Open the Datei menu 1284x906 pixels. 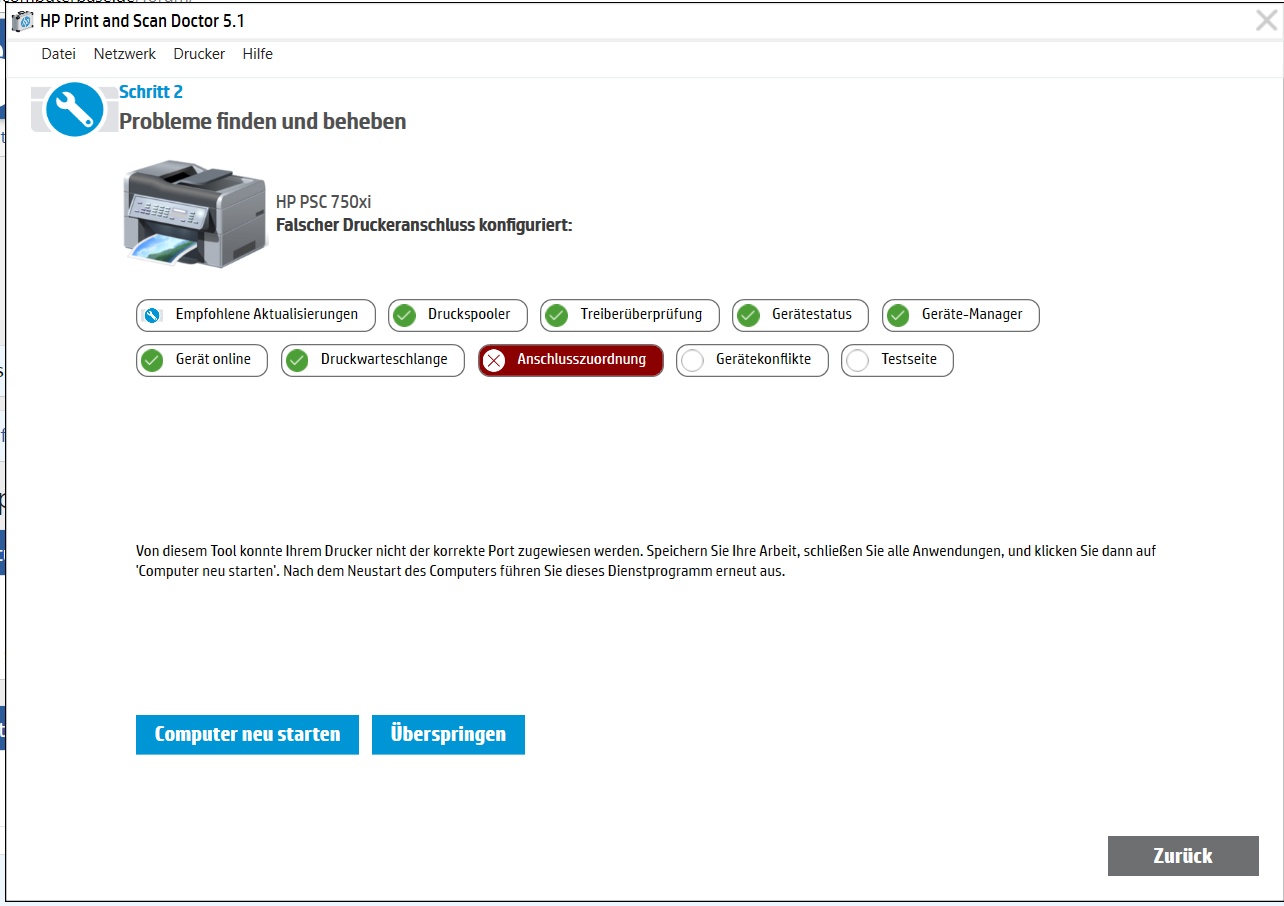(59, 54)
